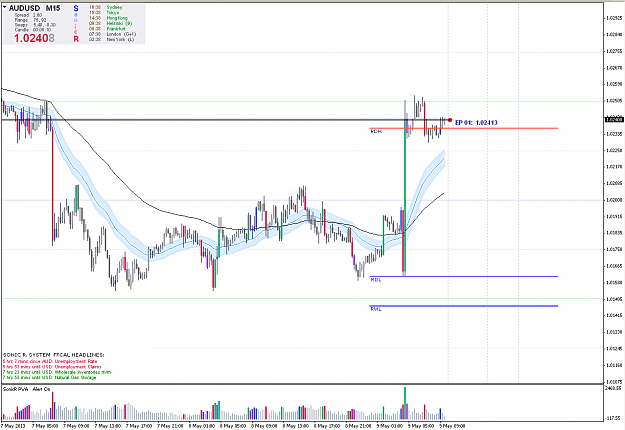Image resolution: width=625 pixels, height=430 pixels.
Task: Click the USD Natural Gas Storage headline
Action: tap(50, 377)
